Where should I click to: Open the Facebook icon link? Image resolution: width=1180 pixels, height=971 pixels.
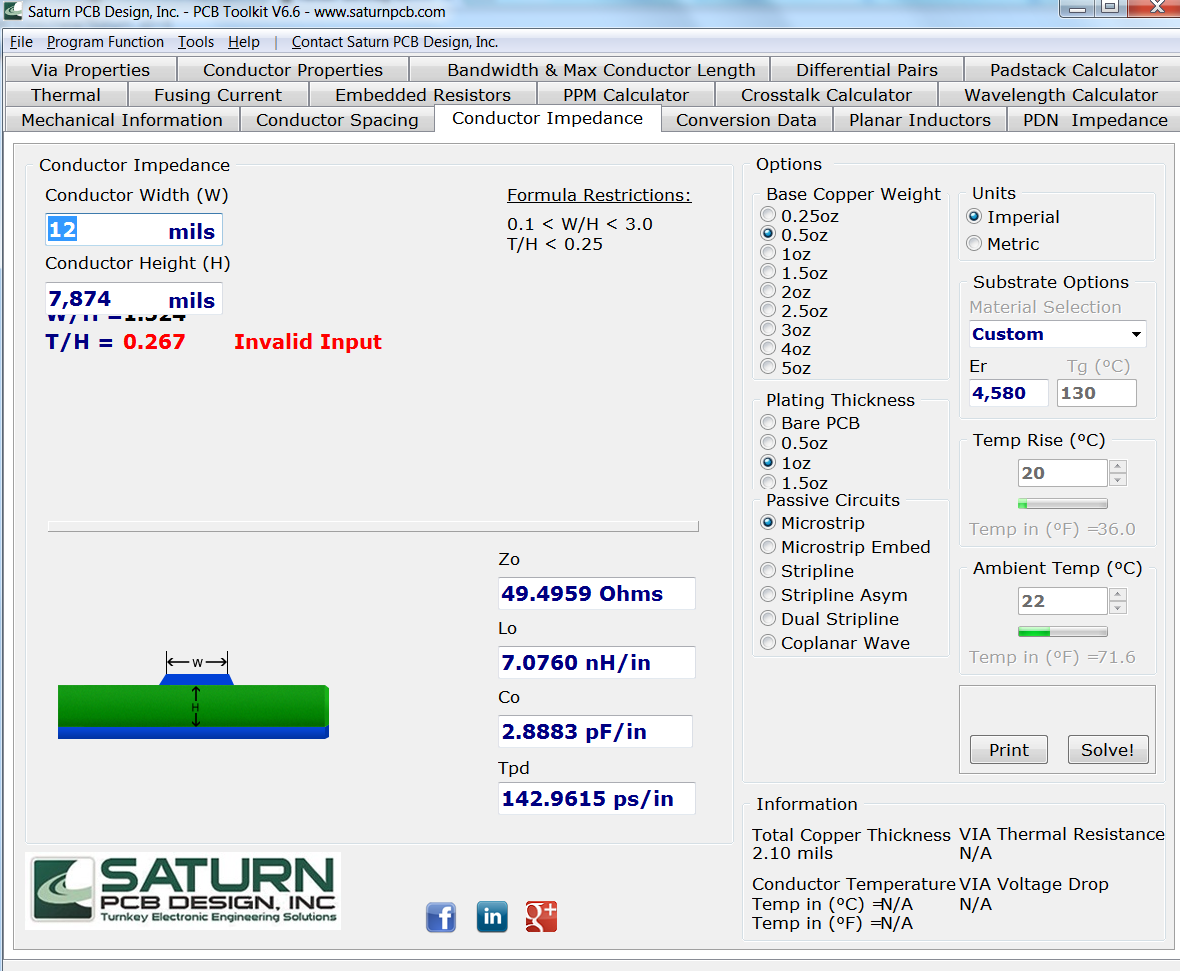(x=441, y=917)
